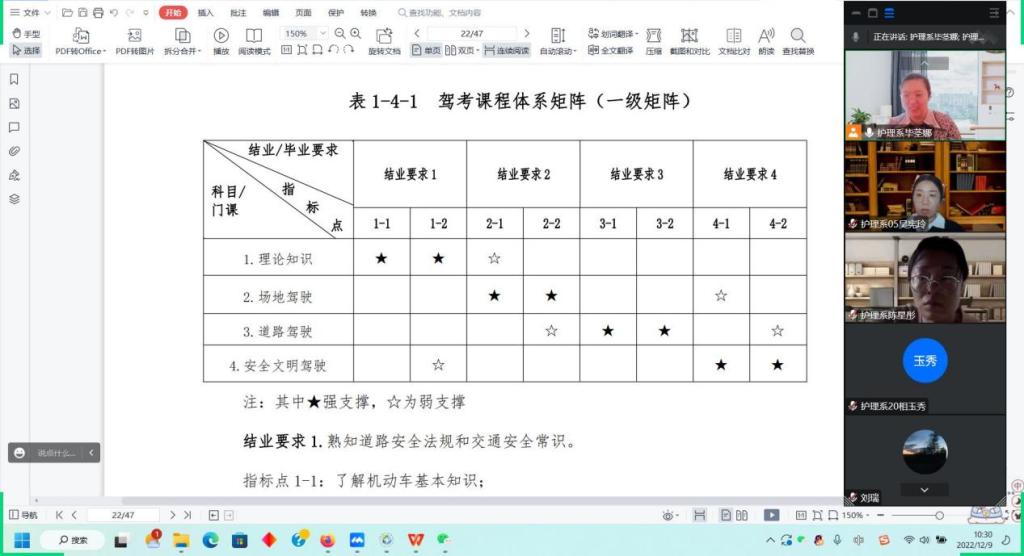Click the PDF转Office conversion icon
The image size is (1024, 556).
(x=78, y=36)
